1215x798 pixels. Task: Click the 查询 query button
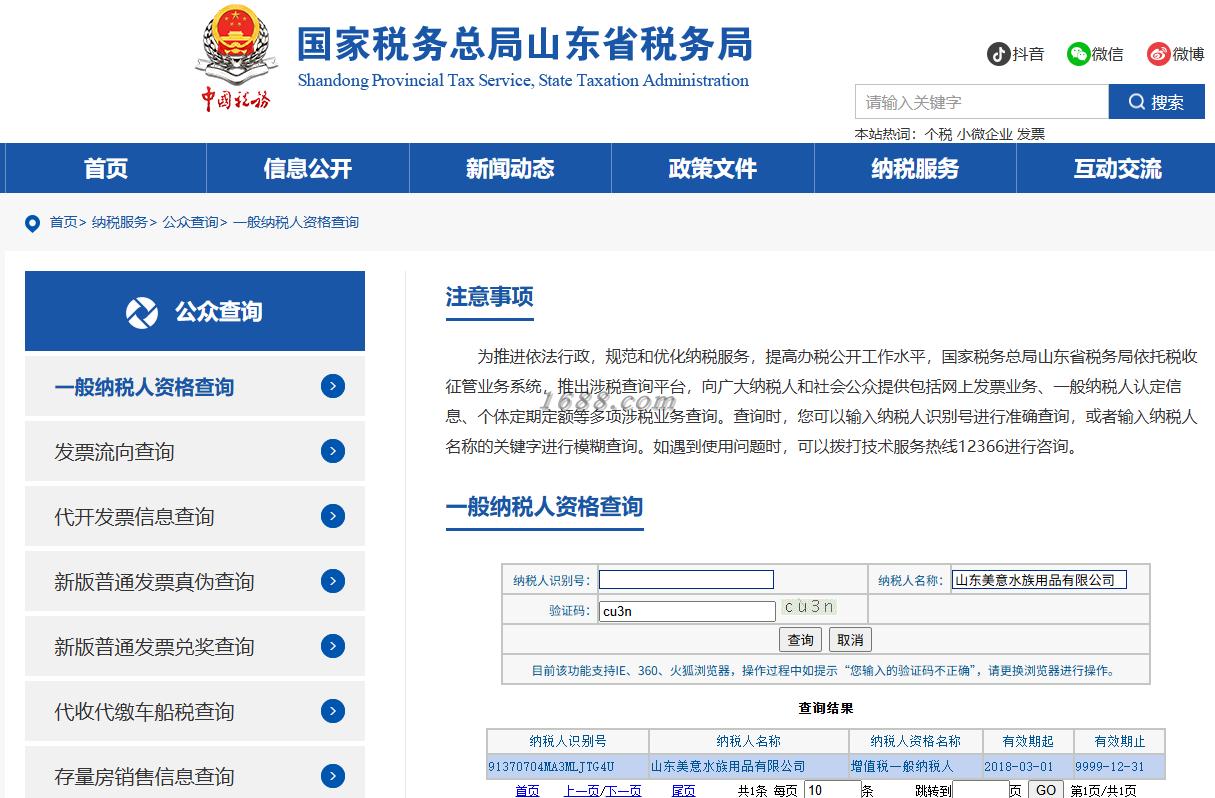[801, 640]
